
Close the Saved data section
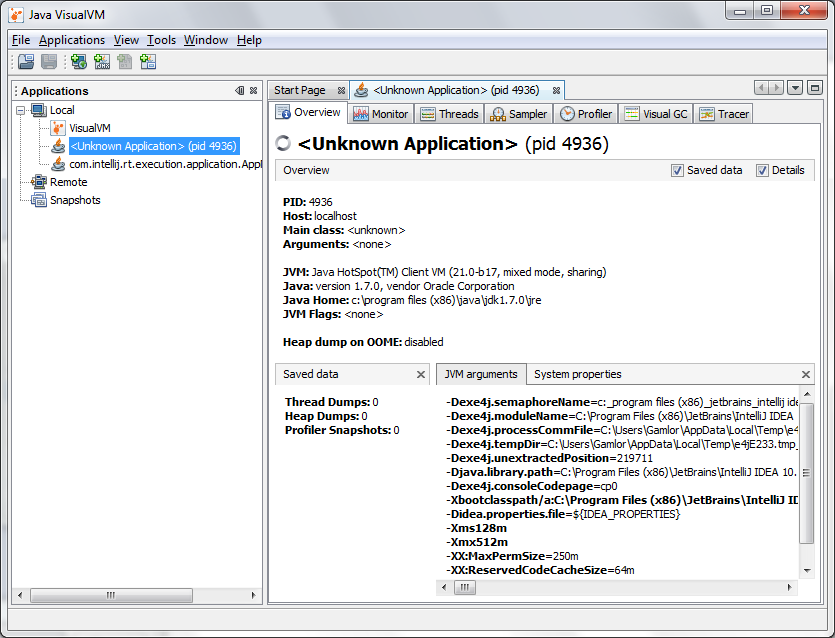(x=421, y=374)
